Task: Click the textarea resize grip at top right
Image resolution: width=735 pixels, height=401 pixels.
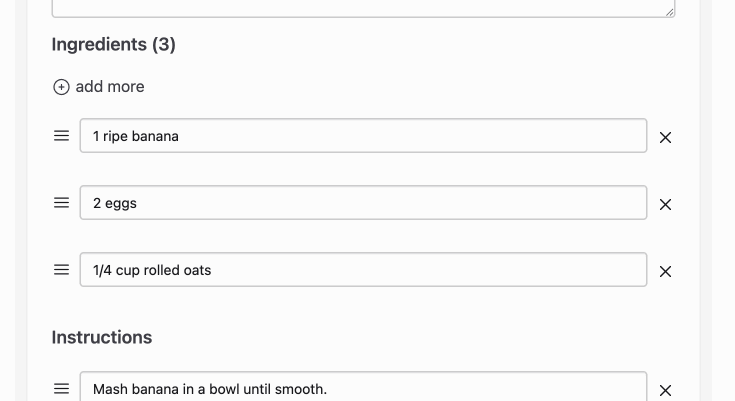Action: point(669,12)
